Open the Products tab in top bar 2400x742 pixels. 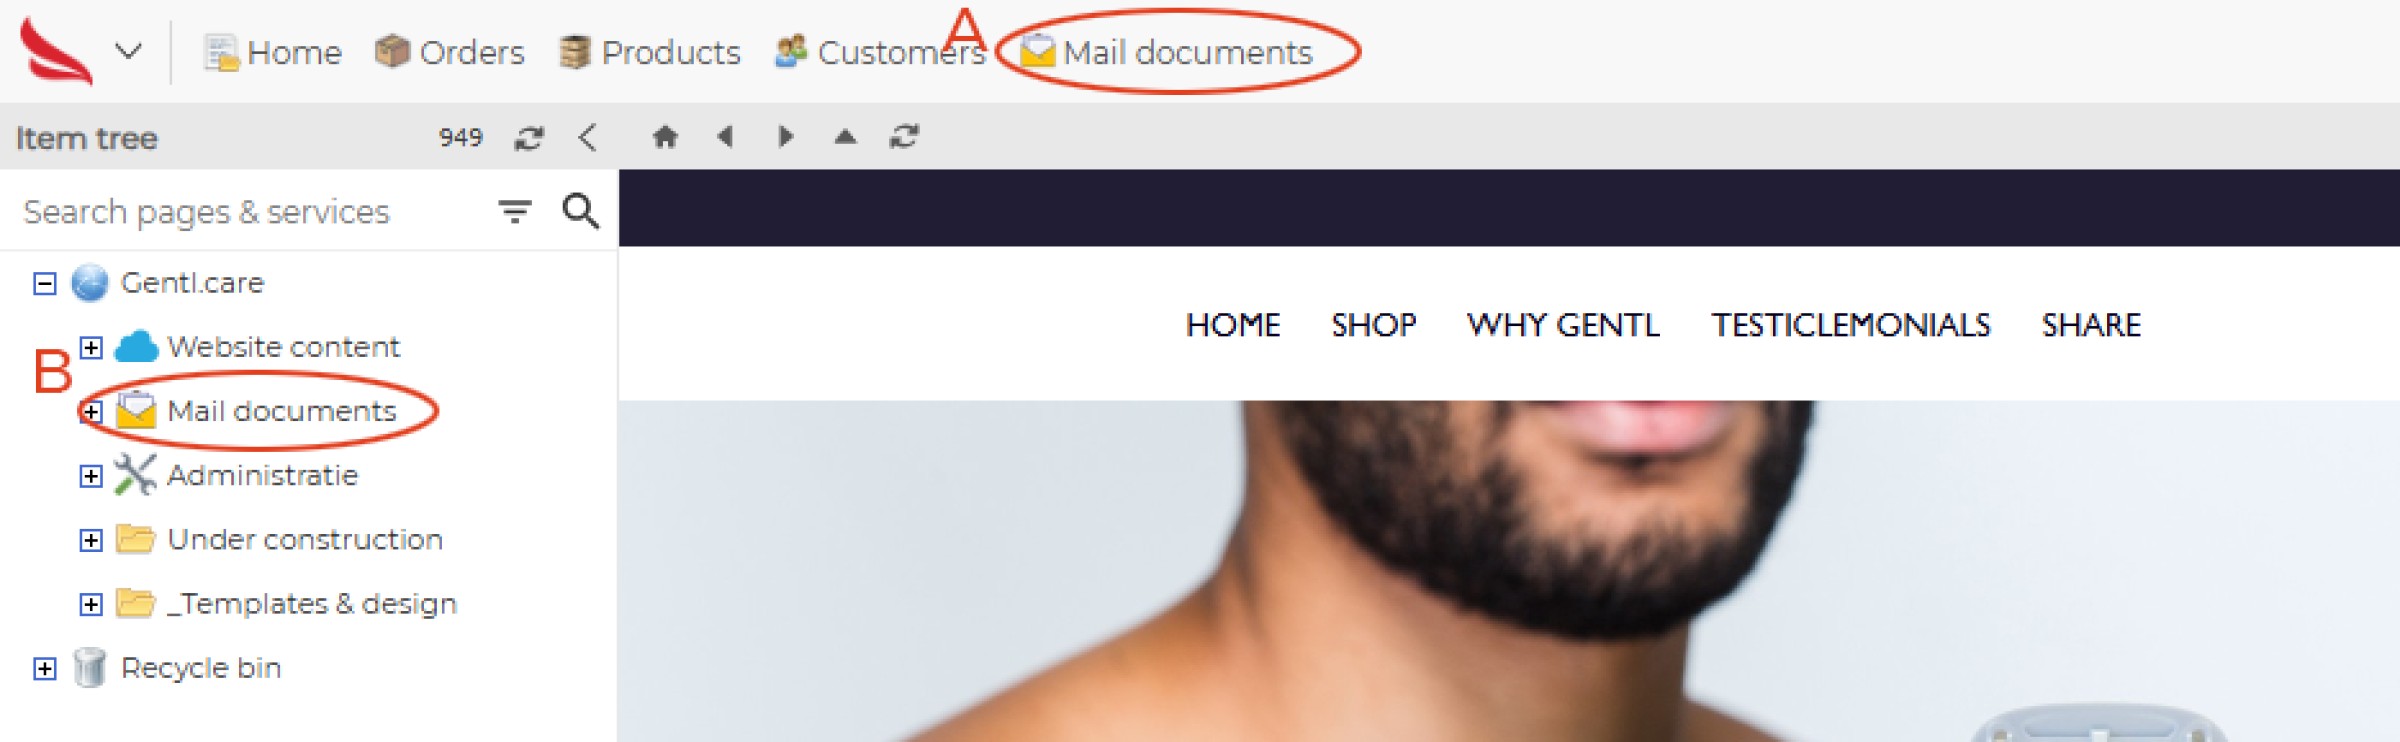[650, 52]
